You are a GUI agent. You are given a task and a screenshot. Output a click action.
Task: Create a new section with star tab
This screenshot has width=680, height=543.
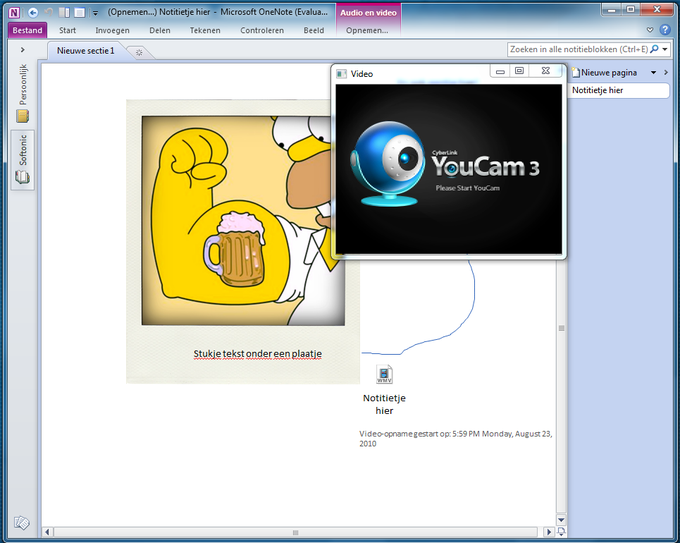[139, 52]
